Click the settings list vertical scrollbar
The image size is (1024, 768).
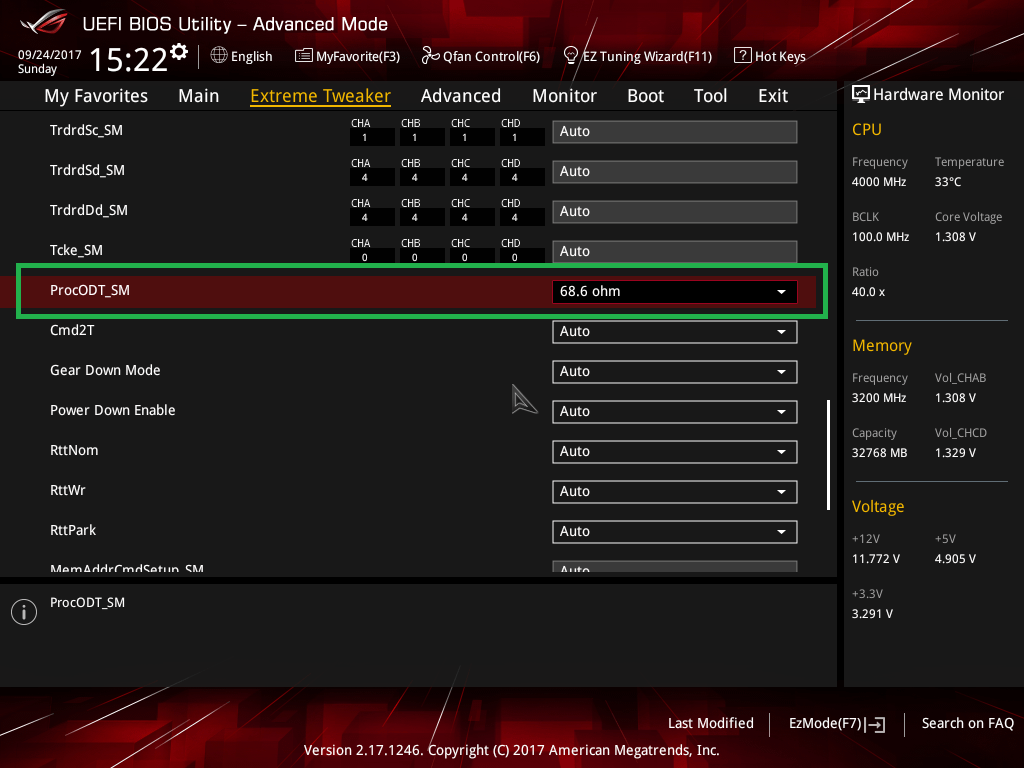coord(829,455)
